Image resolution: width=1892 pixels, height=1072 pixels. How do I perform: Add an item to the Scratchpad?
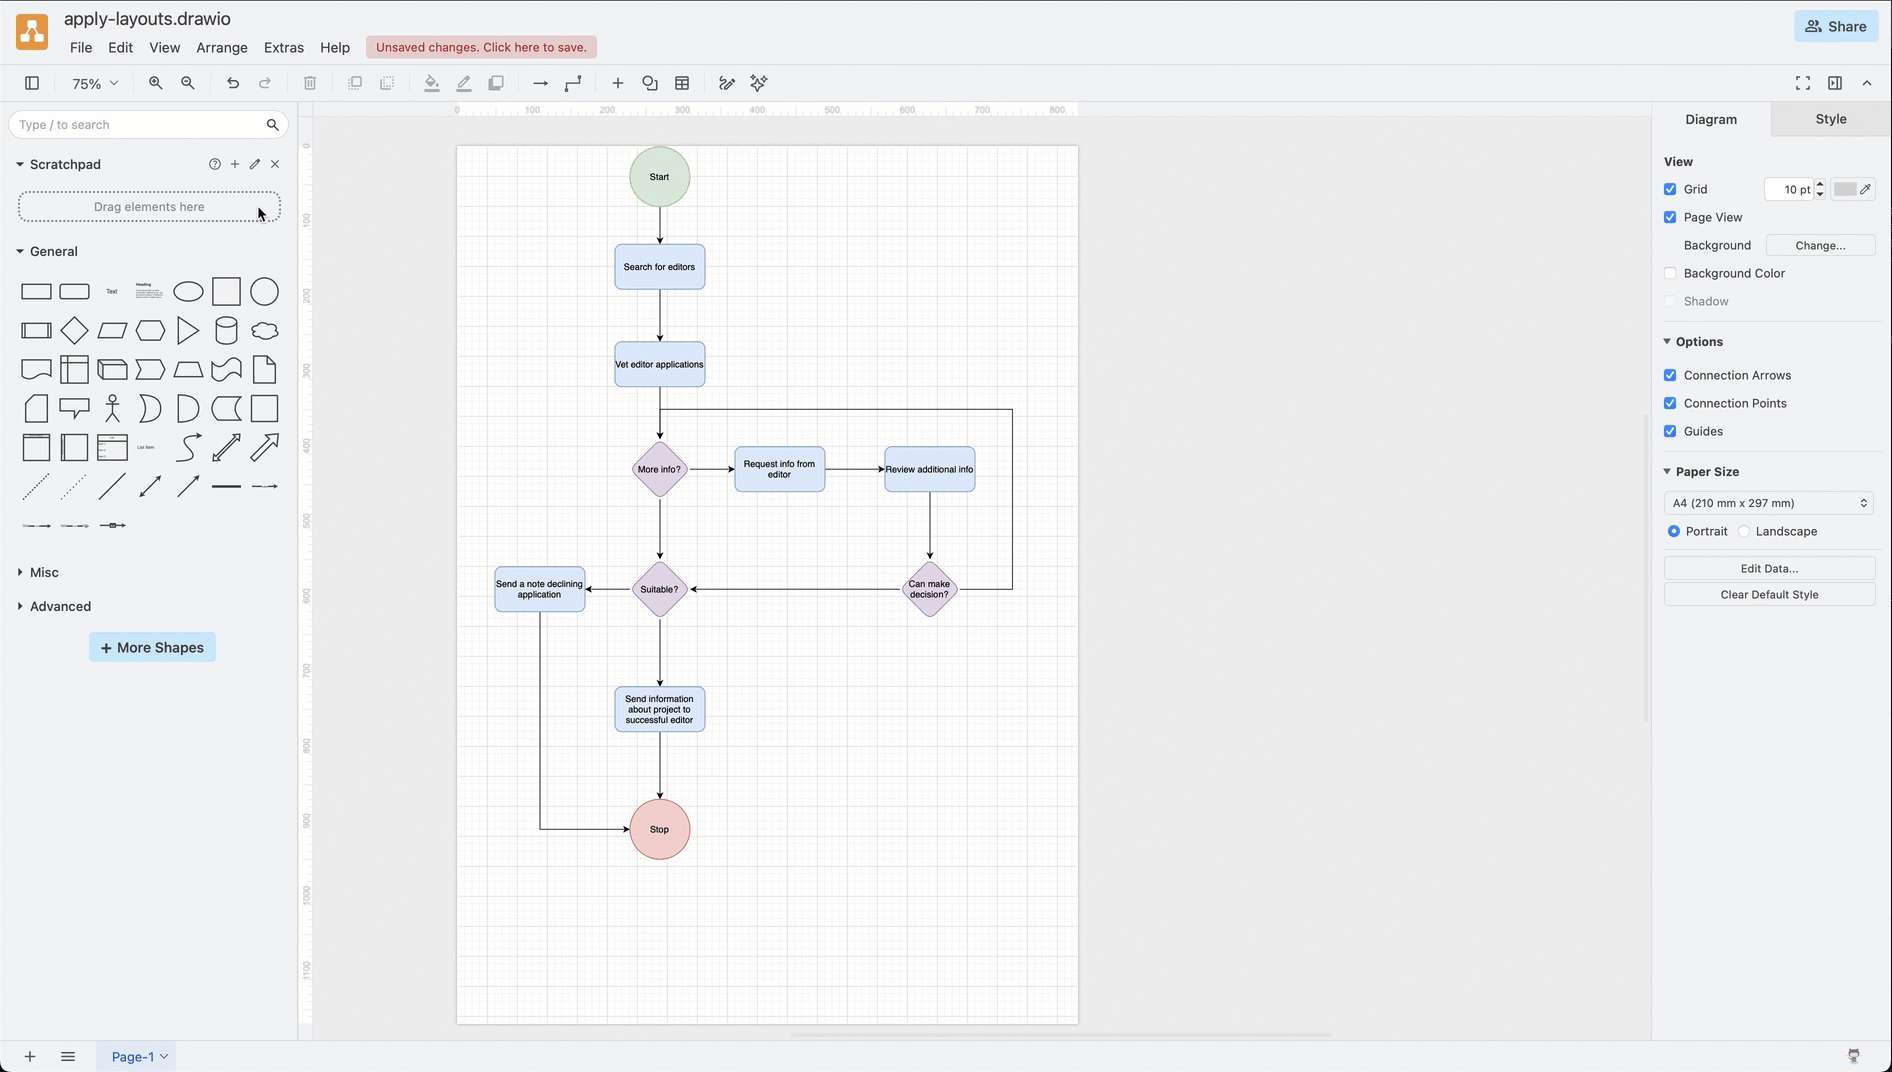(x=235, y=164)
